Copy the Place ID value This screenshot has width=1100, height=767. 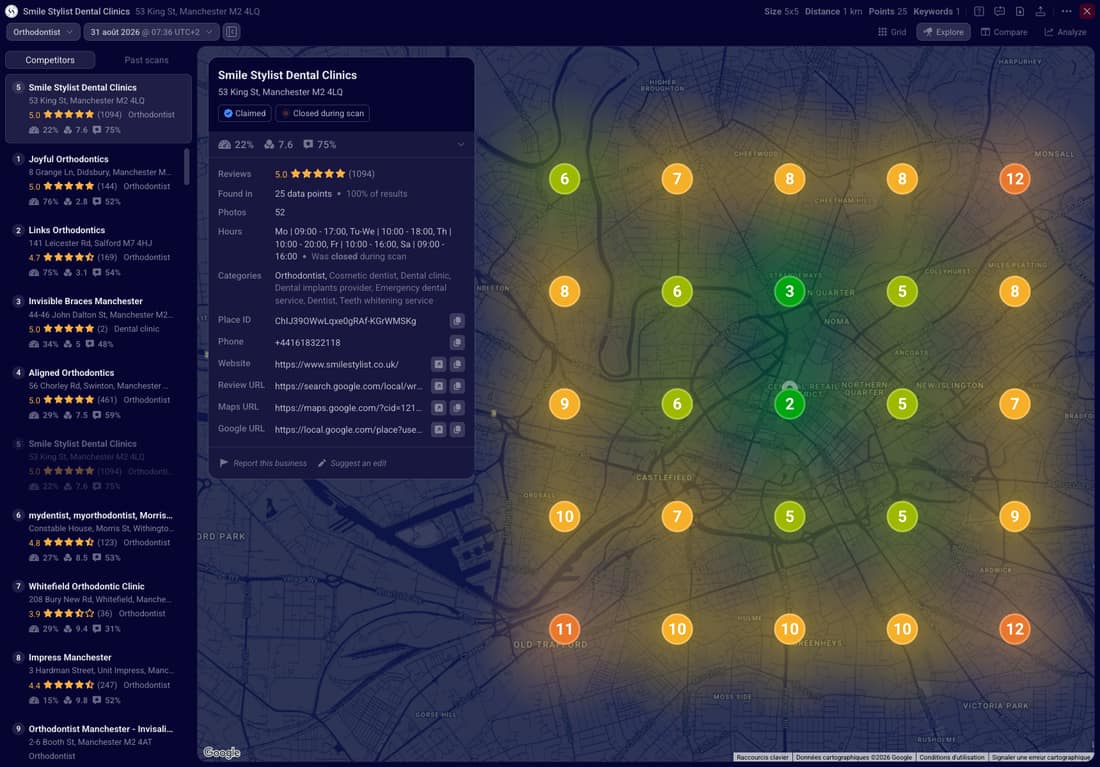pyautogui.click(x=457, y=321)
